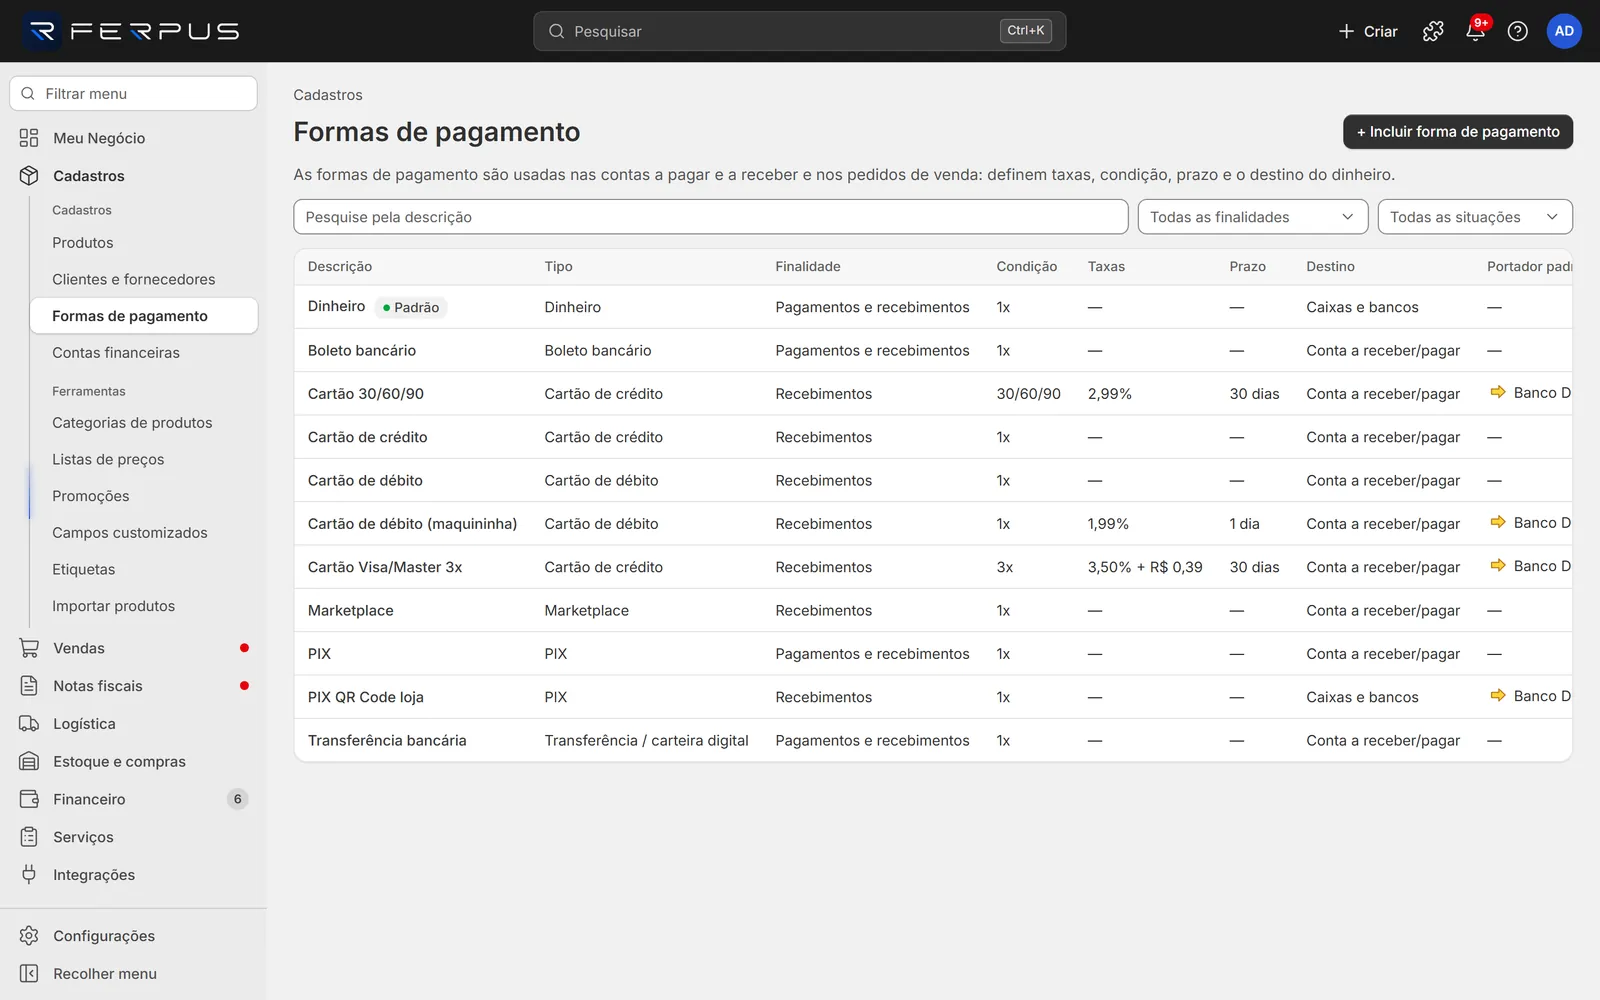Click Banco arrow icon in PIX QR Code loja row
The height and width of the screenshot is (1000, 1600).
coord(1498,696)
